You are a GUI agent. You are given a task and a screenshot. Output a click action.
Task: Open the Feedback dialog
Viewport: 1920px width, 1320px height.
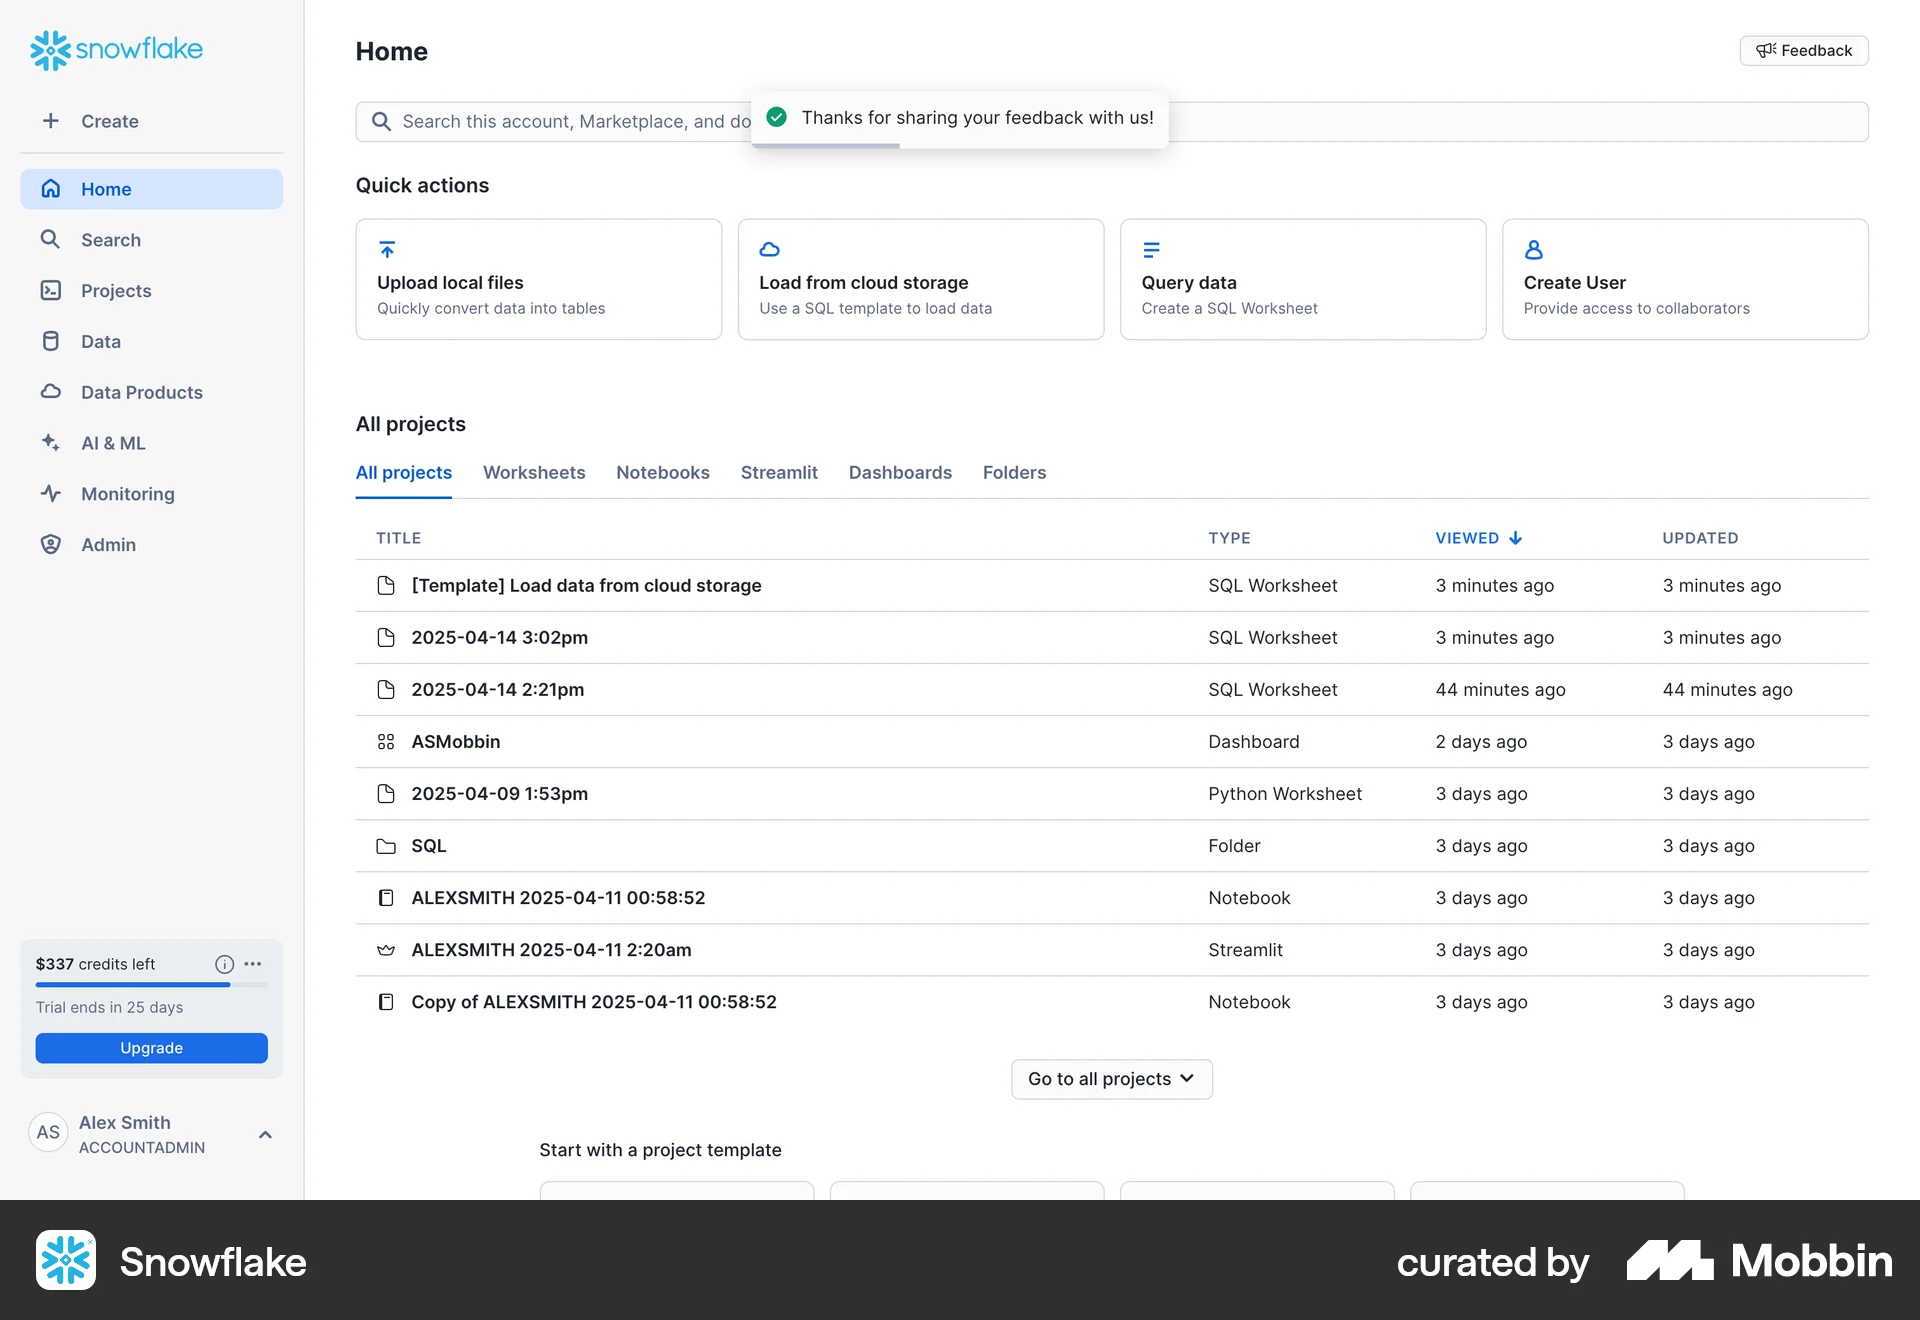1803,50
